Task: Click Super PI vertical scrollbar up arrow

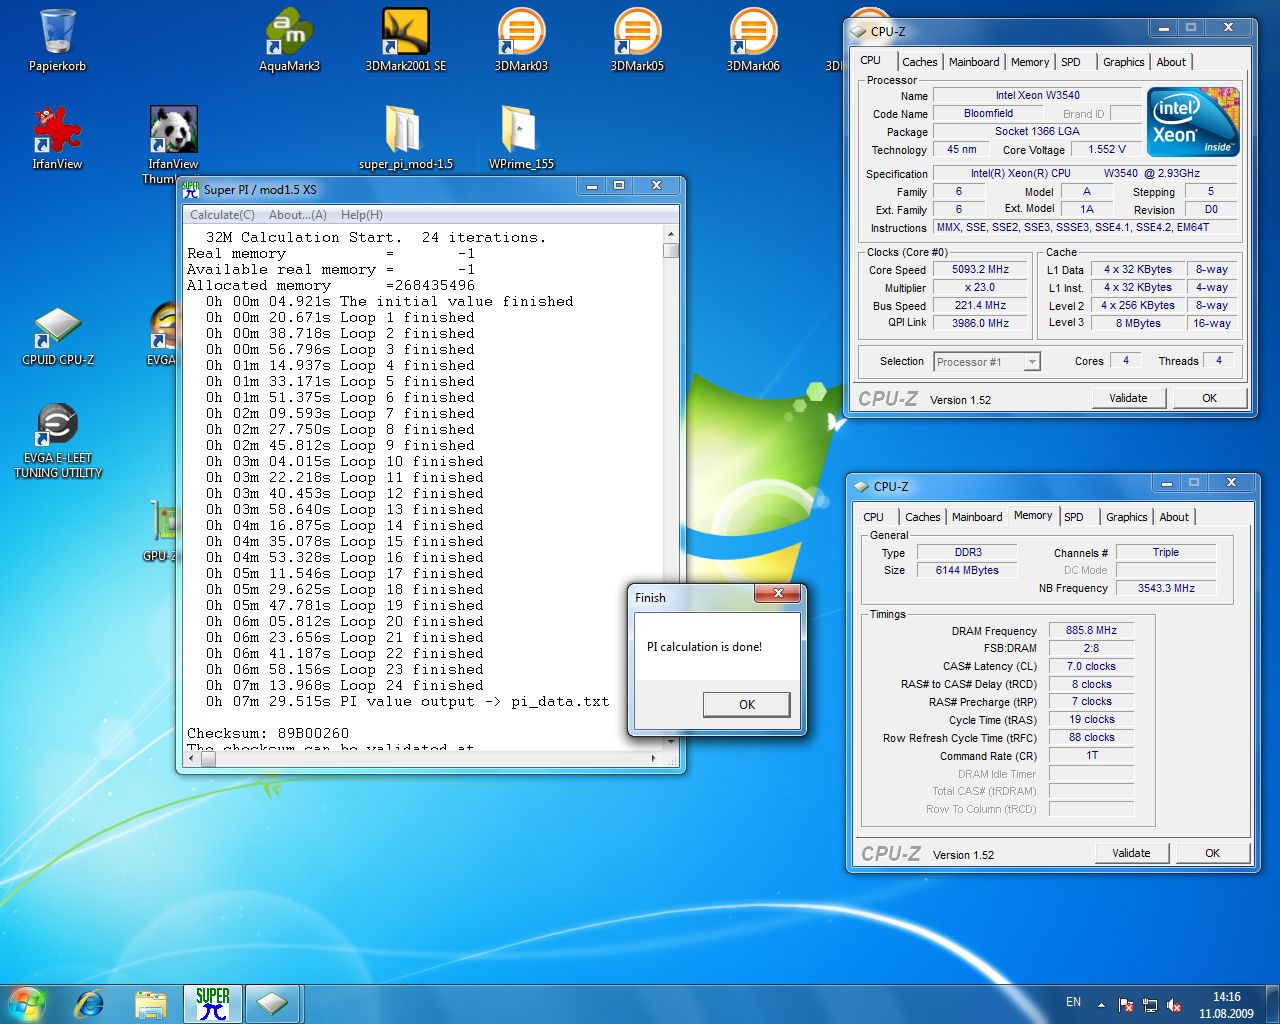Action: 670,234
